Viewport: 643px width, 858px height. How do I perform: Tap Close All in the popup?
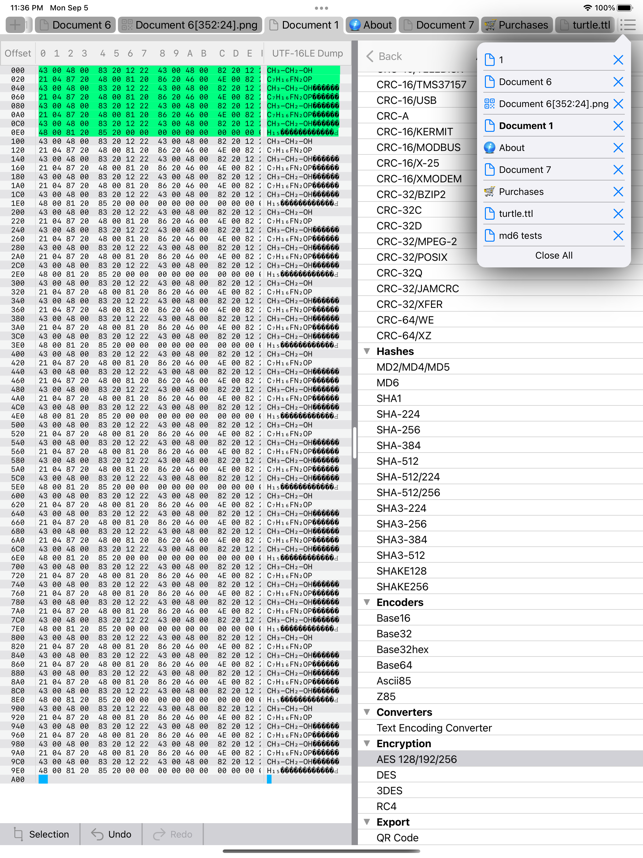[554, 256]
